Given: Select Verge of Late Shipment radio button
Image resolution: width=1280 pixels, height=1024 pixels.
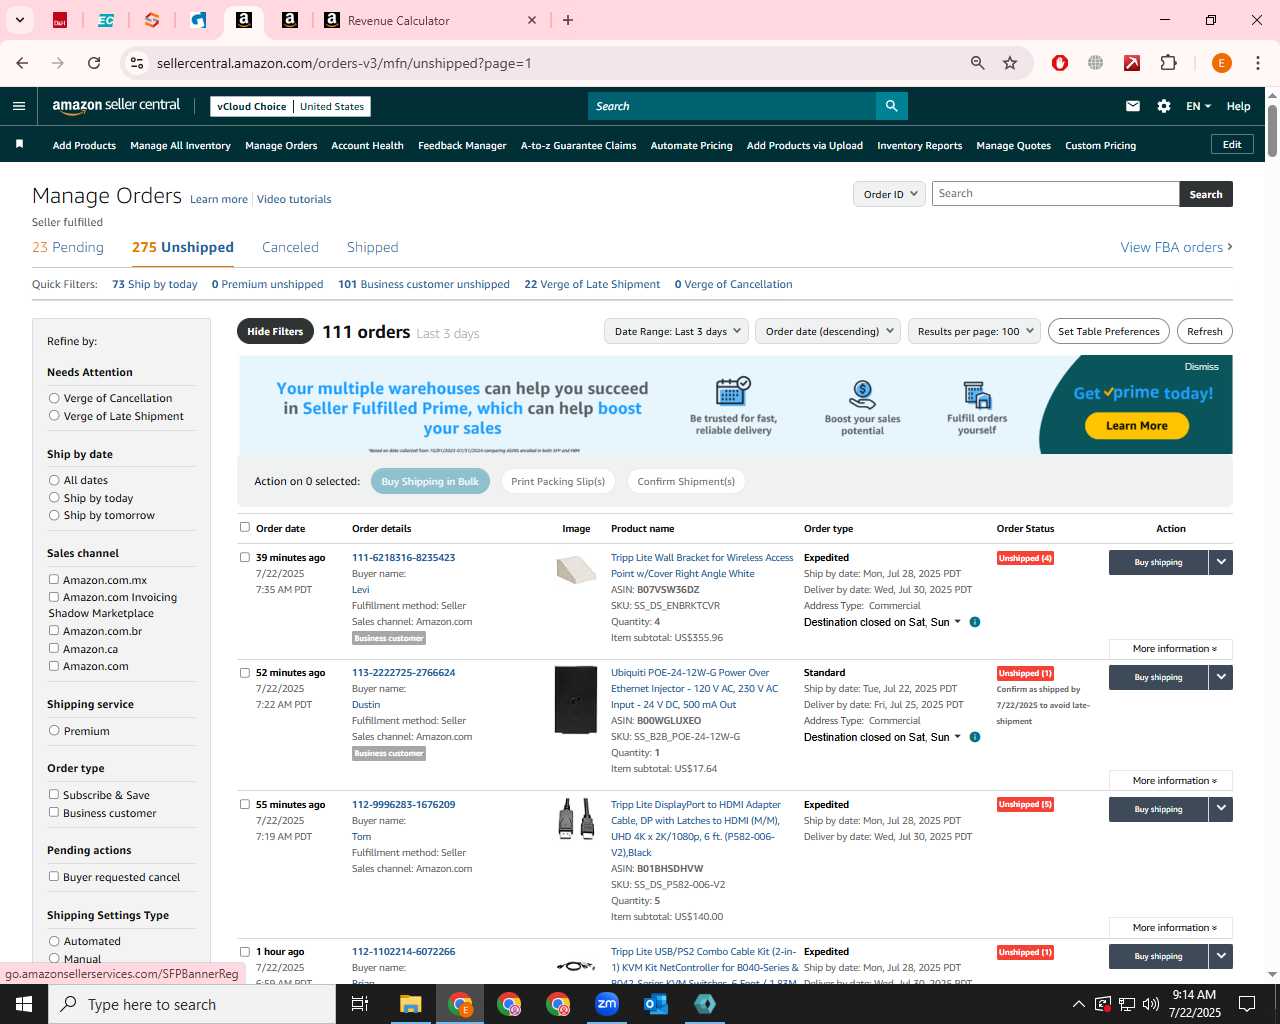Looking at the screenshot, I should 54,416.
